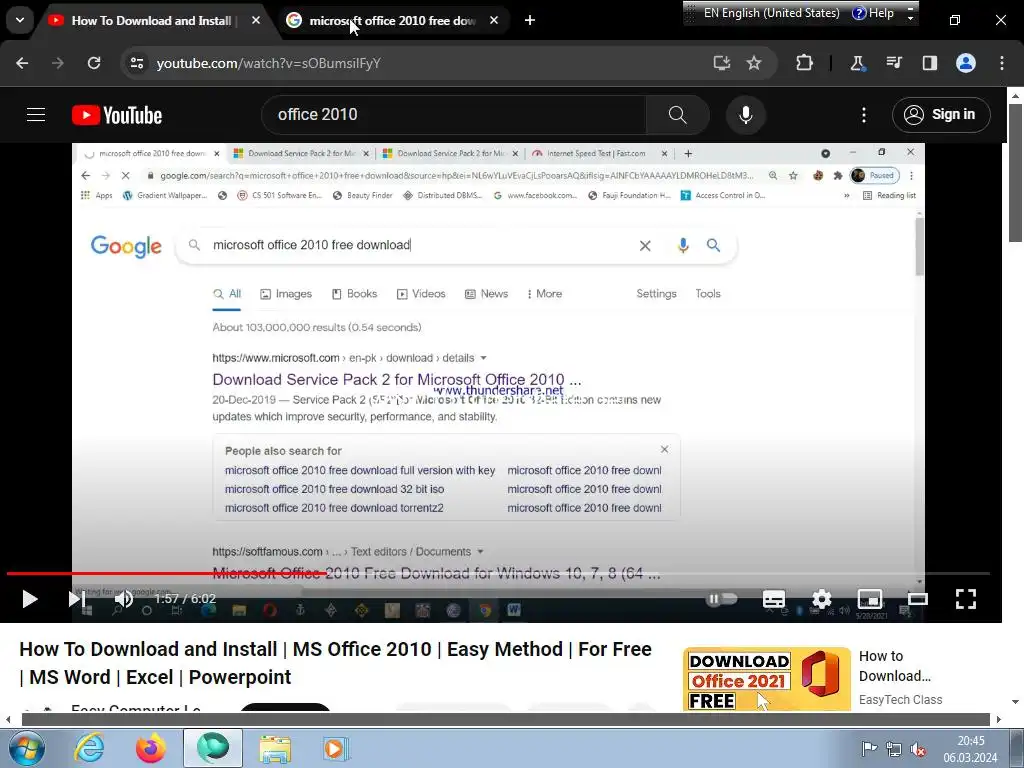Open network icon in system tray
The image size is (1024, 768).
click(893, 749)
